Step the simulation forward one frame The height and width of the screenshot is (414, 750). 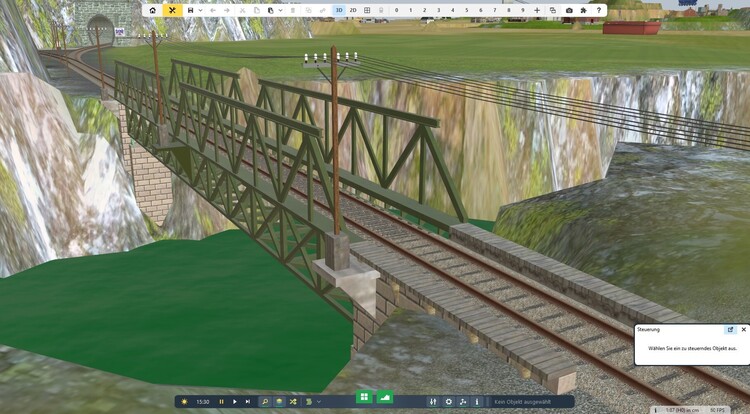(x=248, y=402)
